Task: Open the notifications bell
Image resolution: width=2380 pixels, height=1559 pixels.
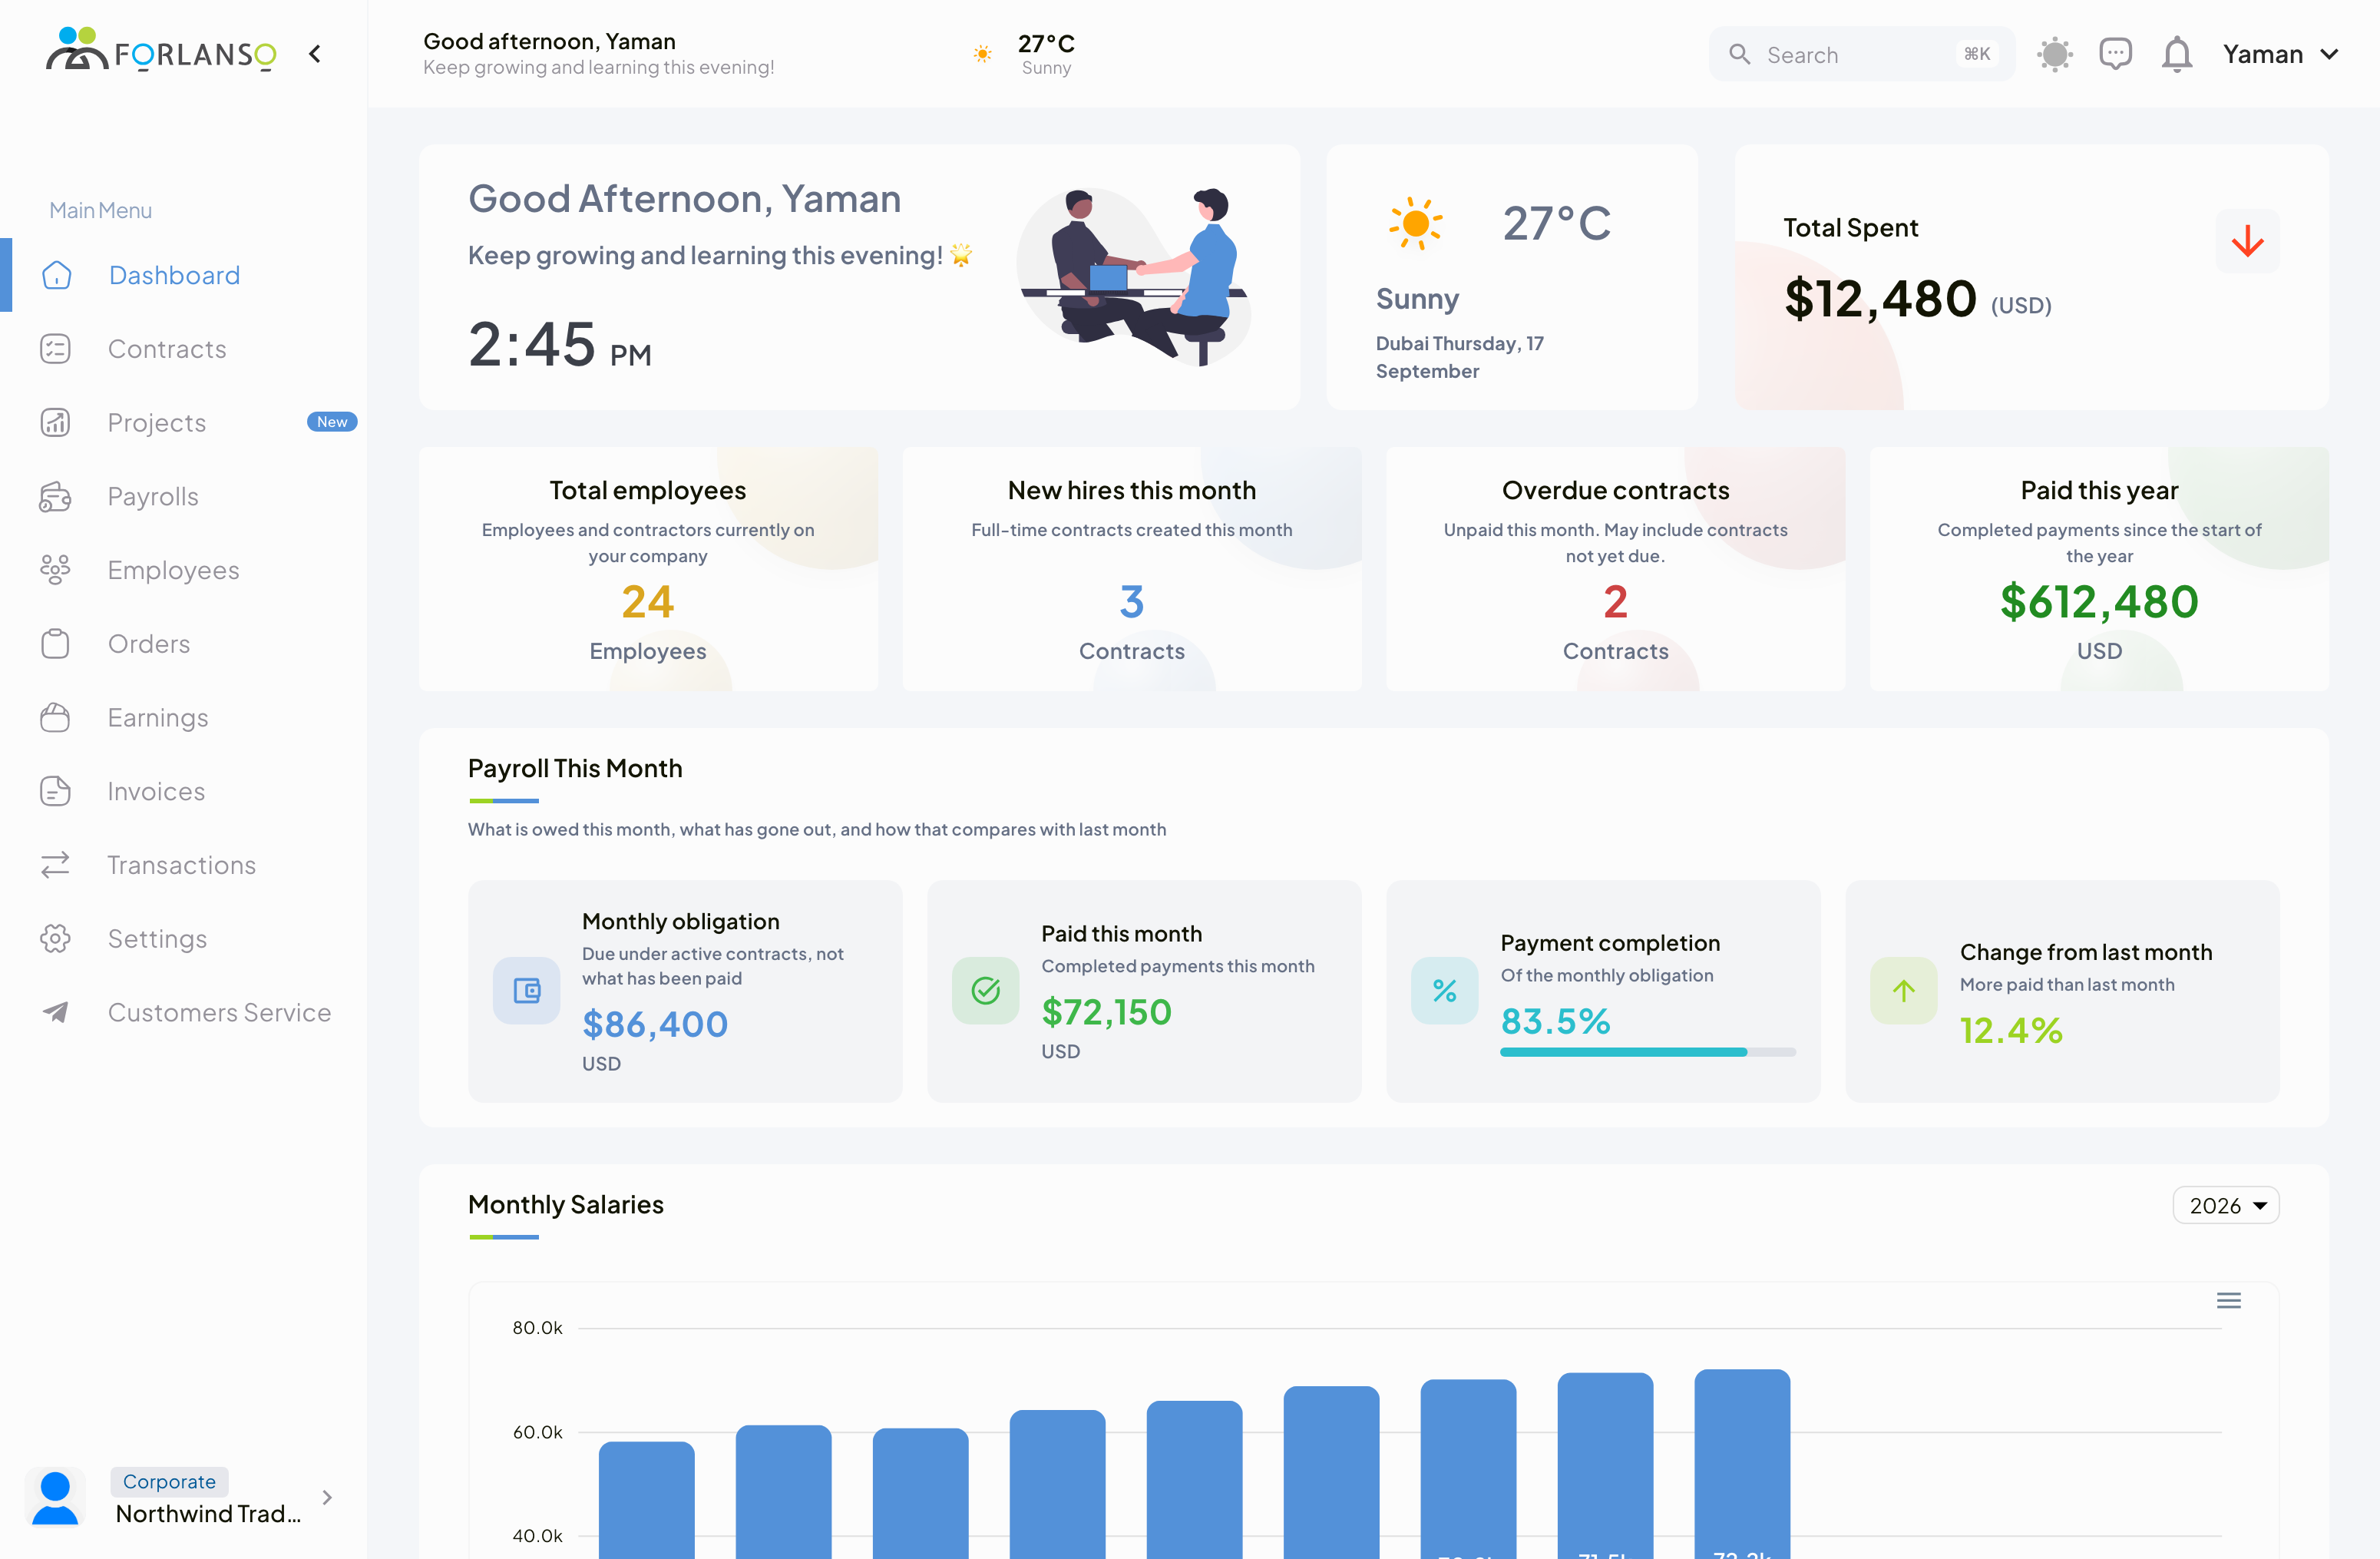Action: tap(2177, 54)
